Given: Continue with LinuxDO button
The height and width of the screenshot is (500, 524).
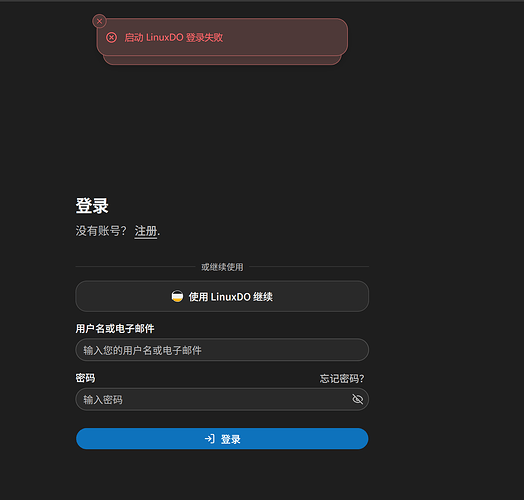Looking at the screenshot, I should 222,296.
